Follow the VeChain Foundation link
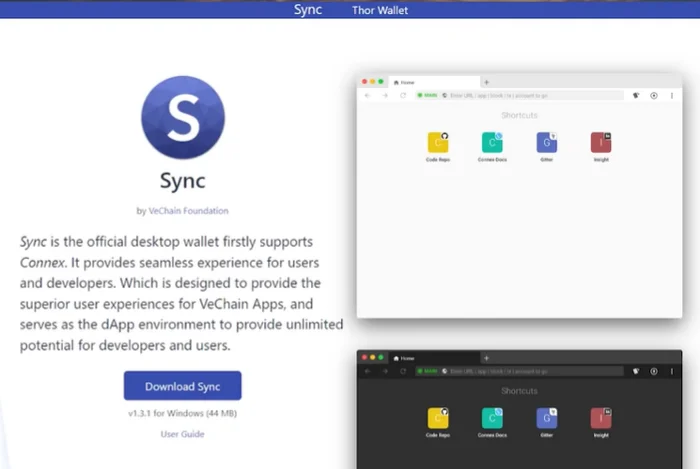 point(188,211)
